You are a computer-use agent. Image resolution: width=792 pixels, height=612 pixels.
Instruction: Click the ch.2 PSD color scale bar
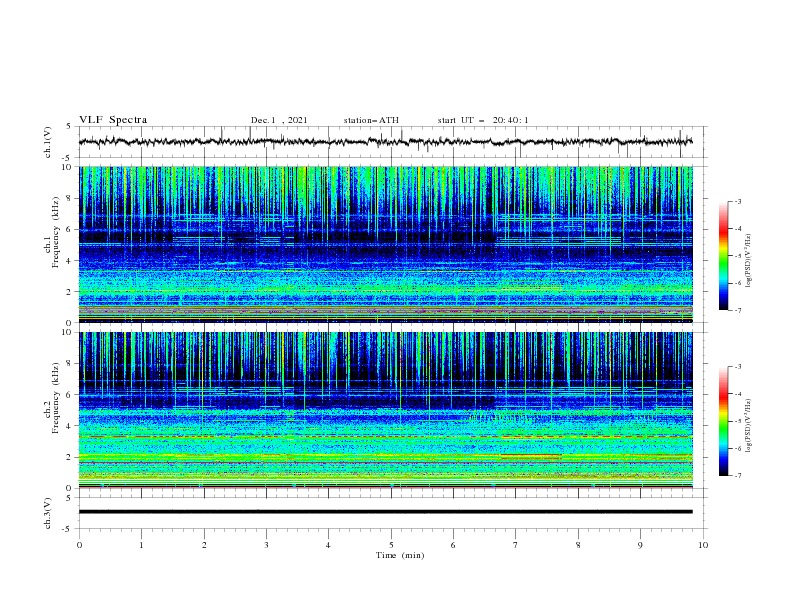click(723, 421)
